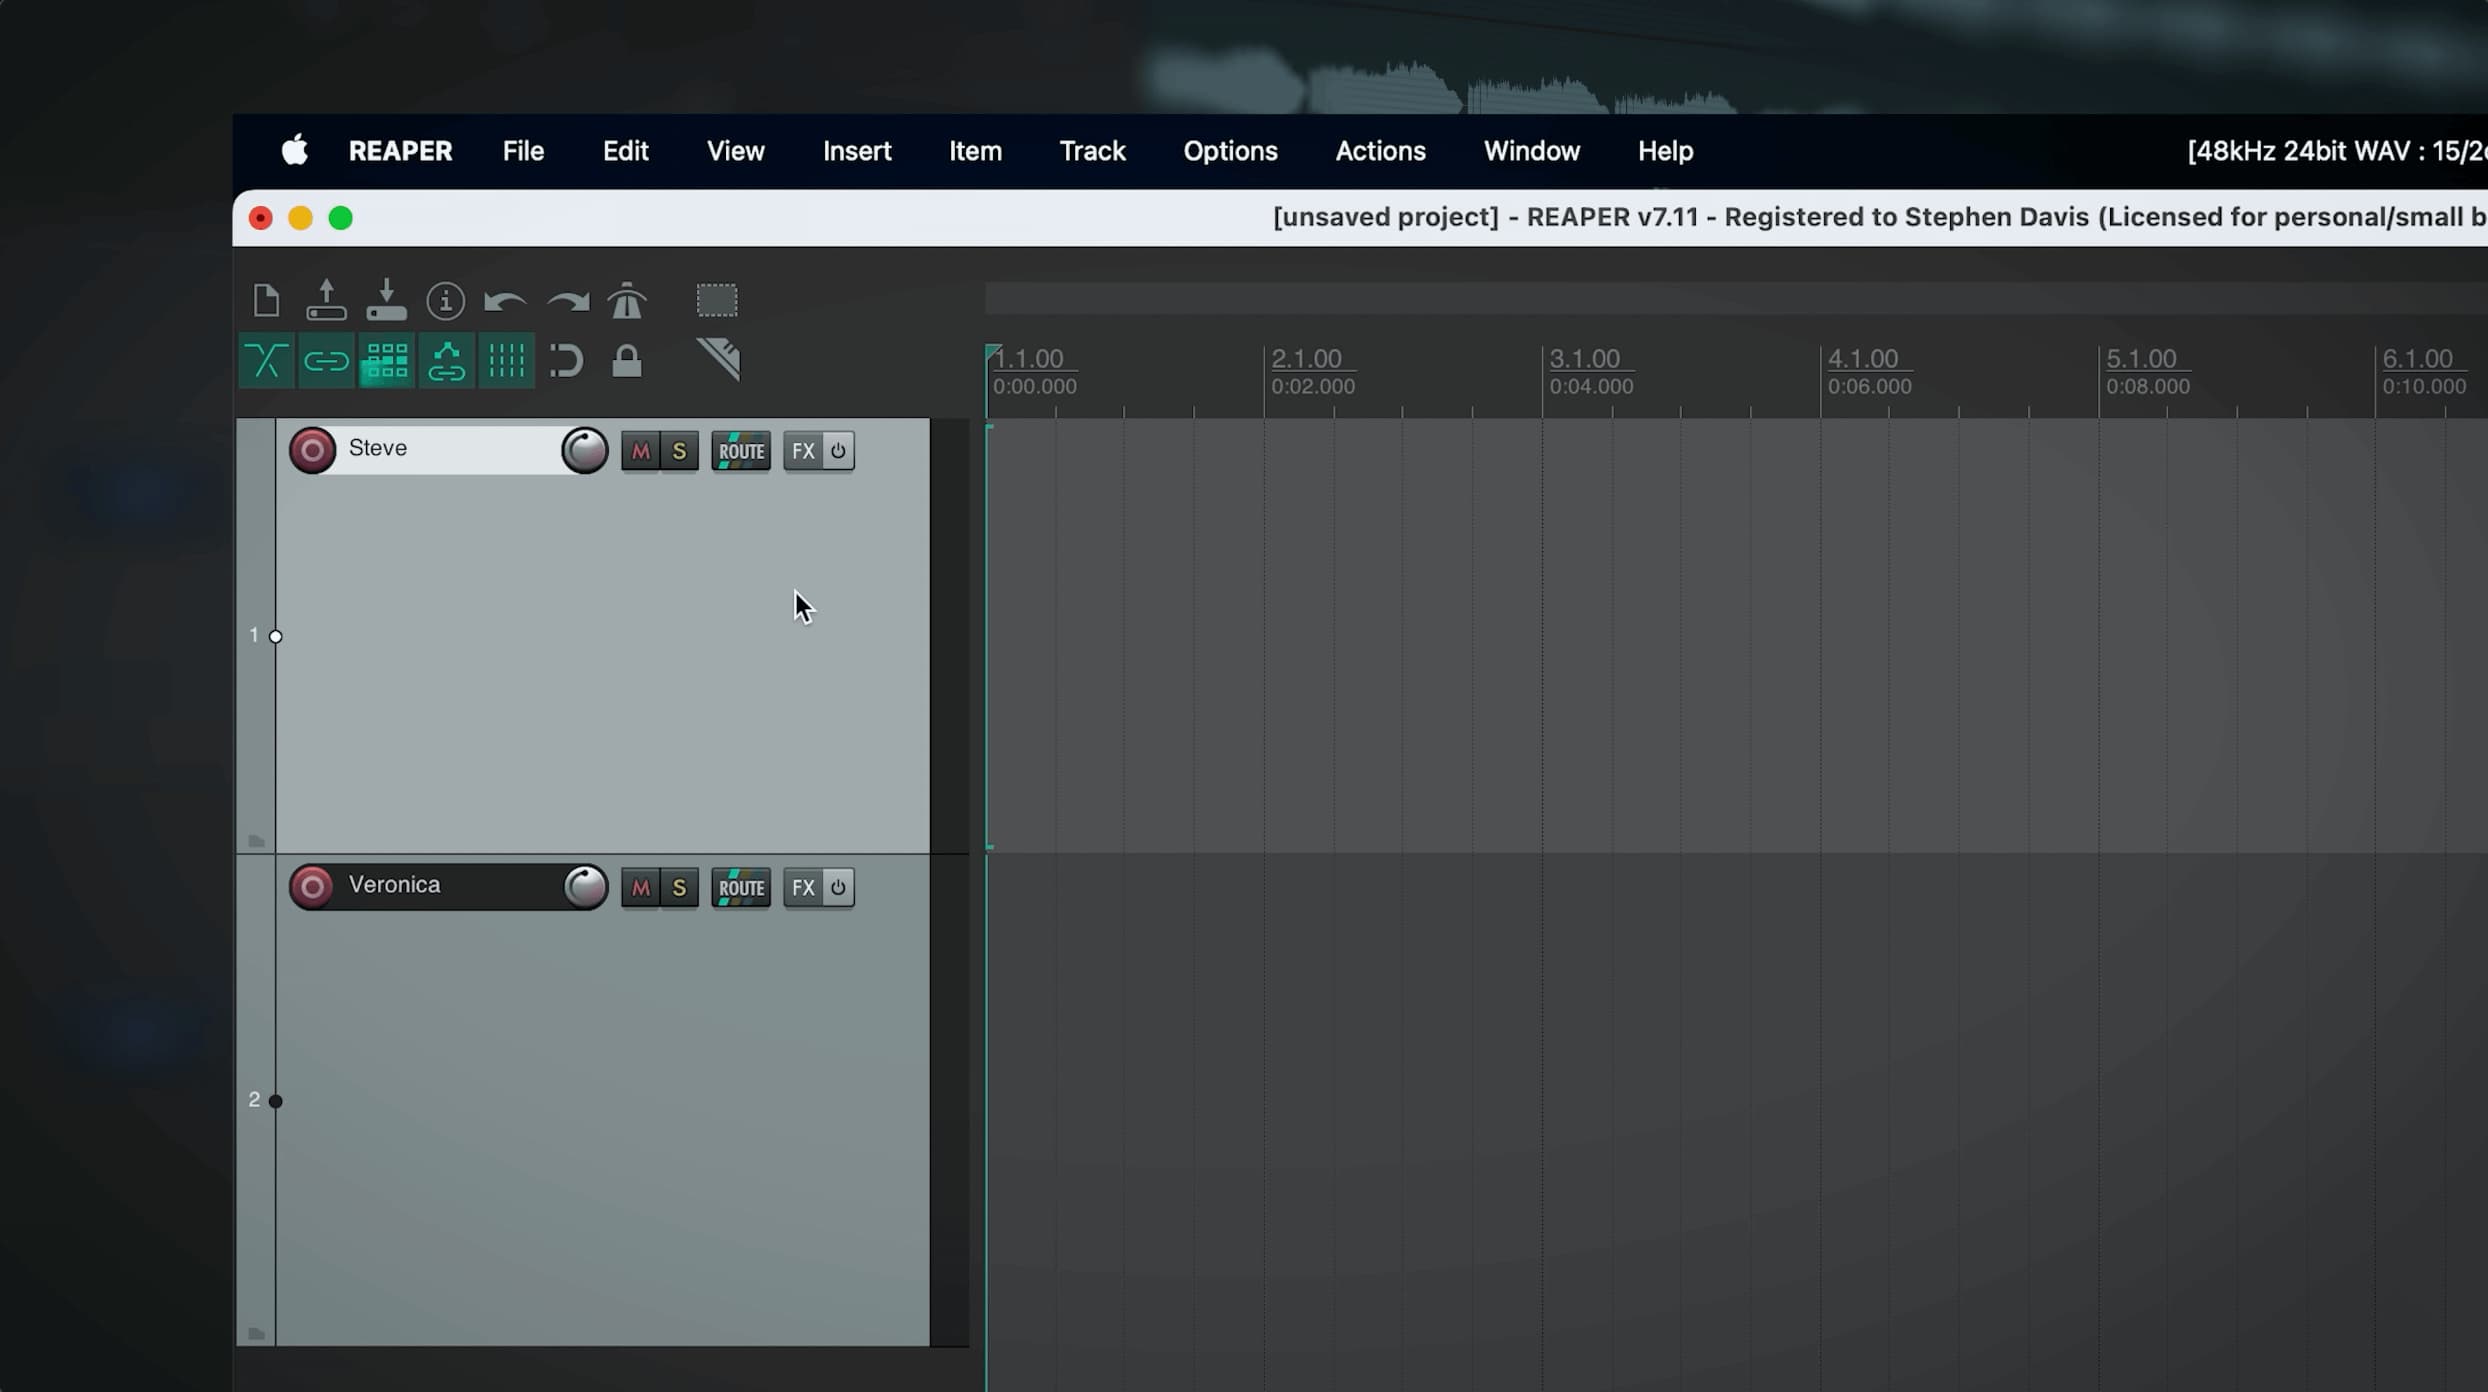Click the edit cursor marker at 1.1.00

tap(992, 353)
